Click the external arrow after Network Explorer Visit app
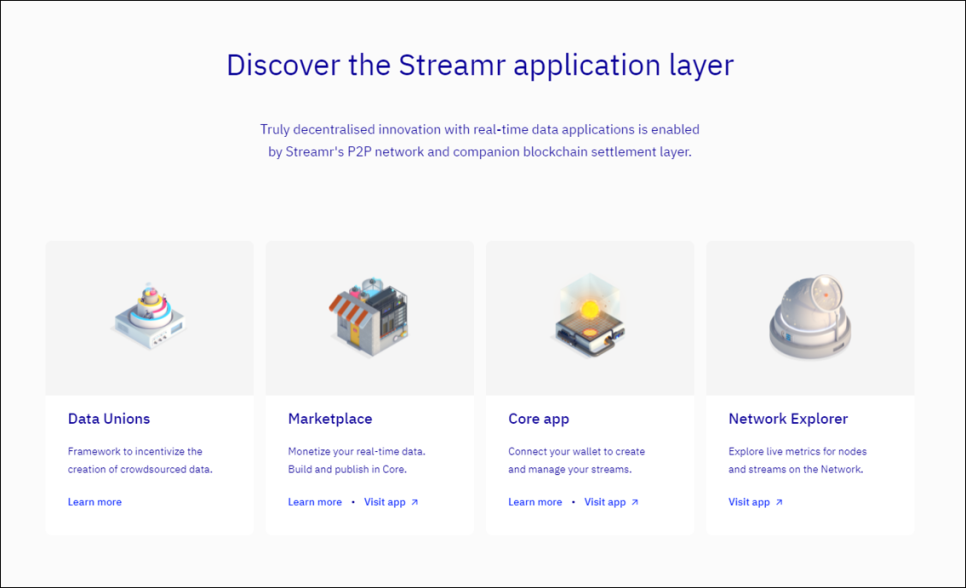 pos(779,502)
